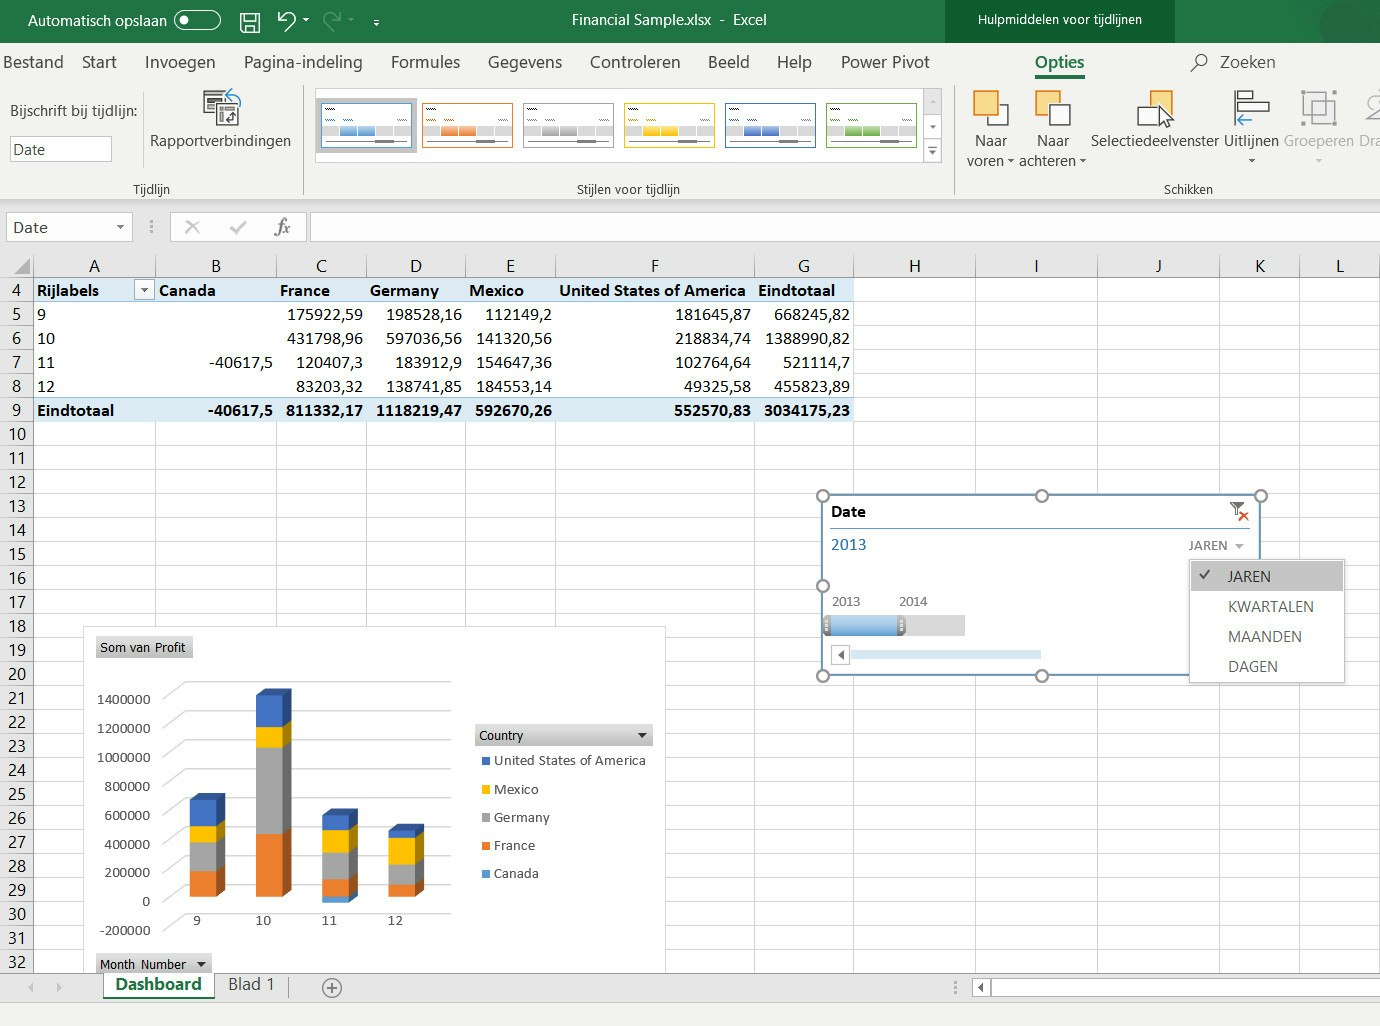Image resolution: width=1380 pixels, height=1026 pixels.
Task: Click the Formules ribbon tab
Action: [x=425, y=62]
